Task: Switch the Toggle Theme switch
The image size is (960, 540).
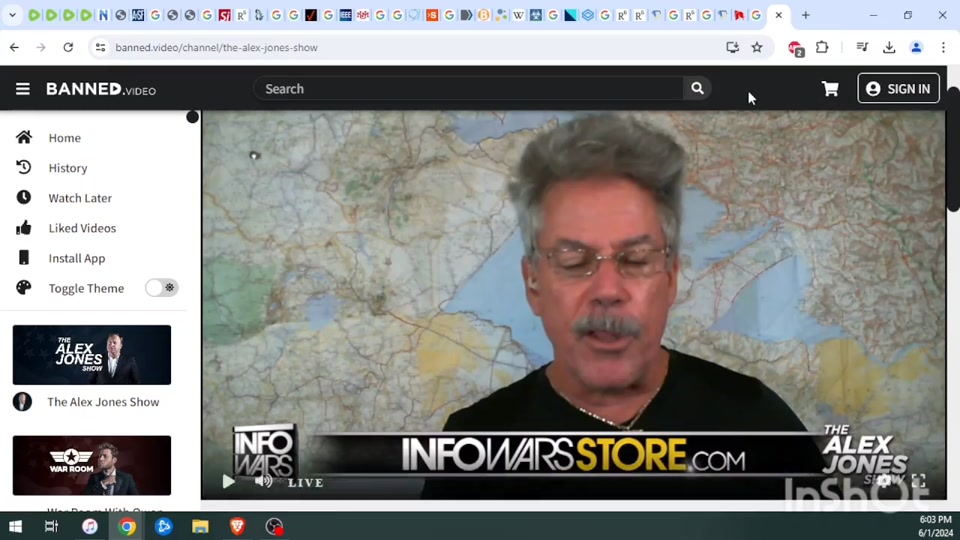Action: tap(161, 288)
